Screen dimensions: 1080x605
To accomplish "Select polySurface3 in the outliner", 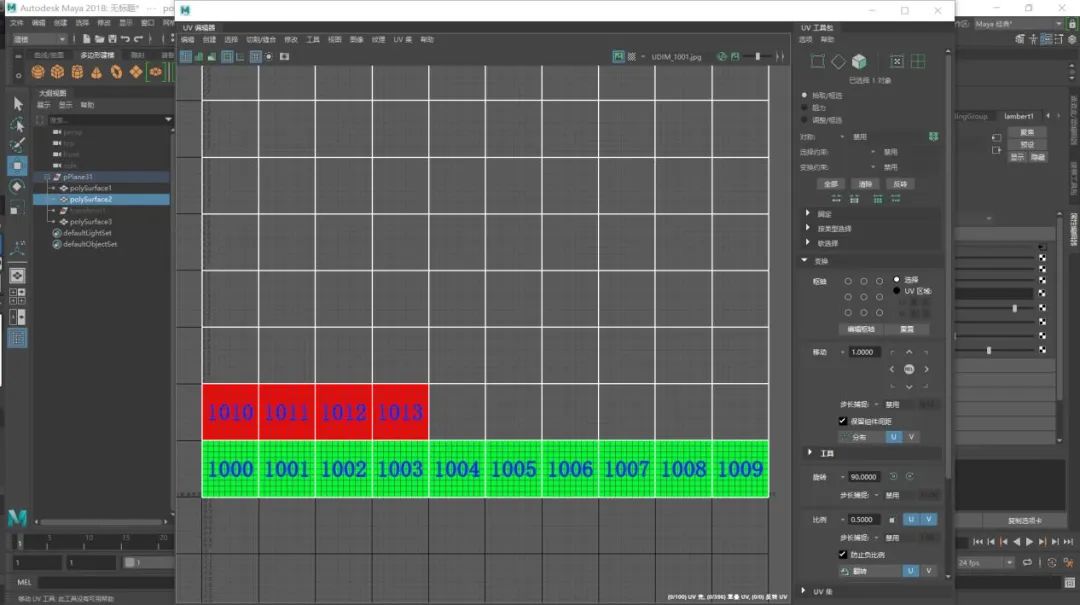I will tap(90, 222).
